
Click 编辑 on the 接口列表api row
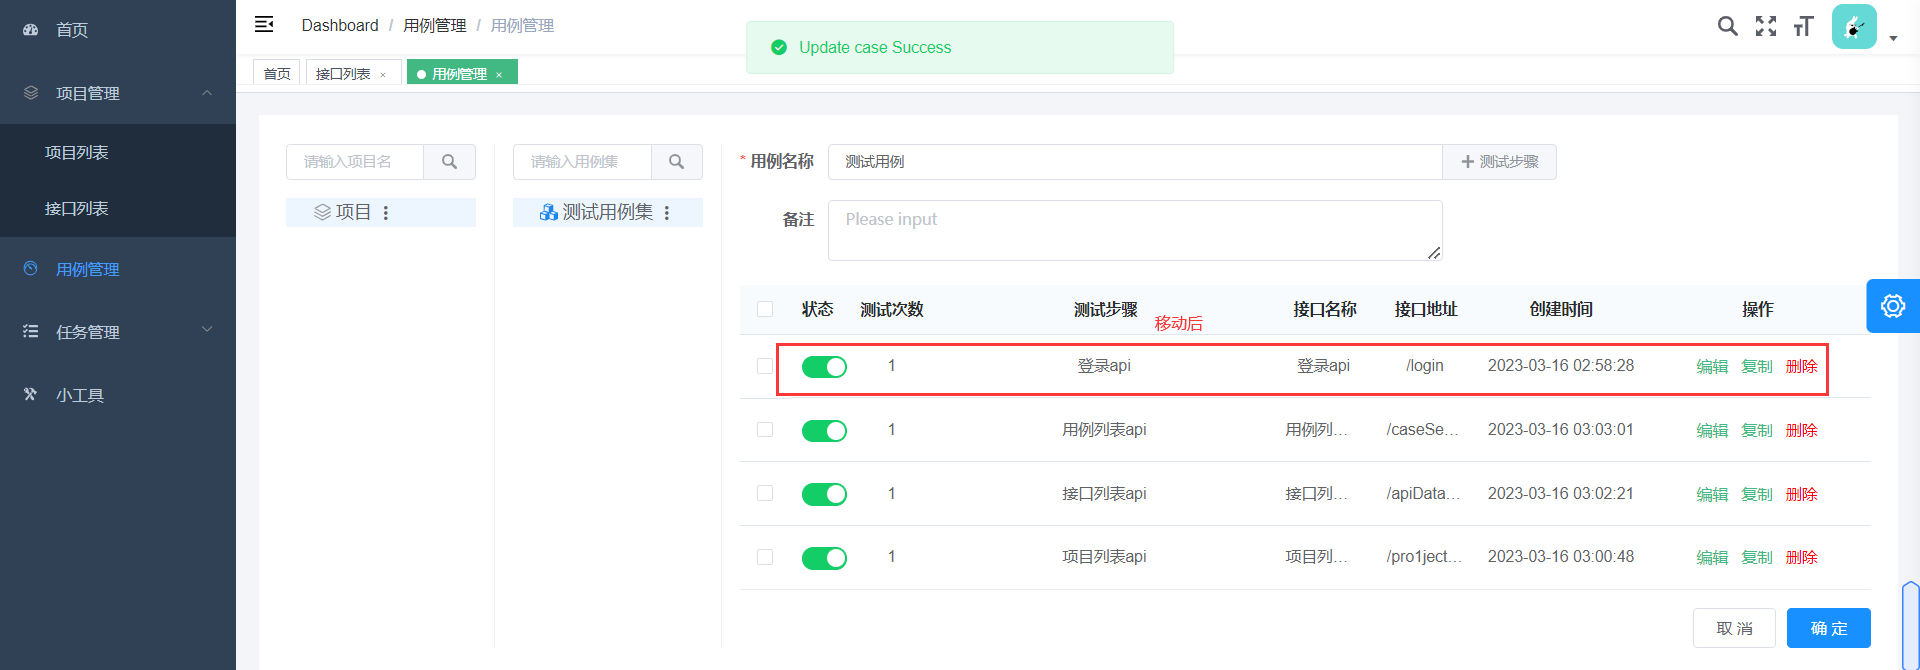(1712, 495)
